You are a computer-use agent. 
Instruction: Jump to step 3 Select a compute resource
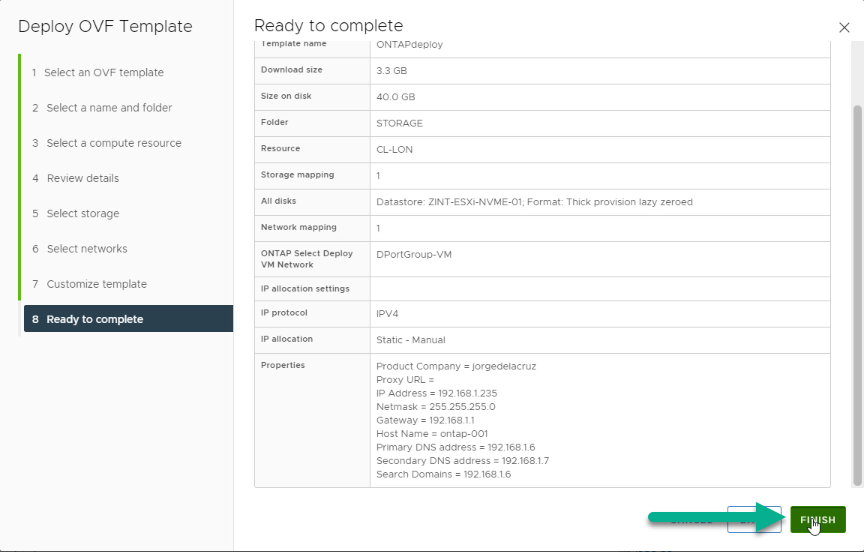pyautogui.click(x=106, y=143)
